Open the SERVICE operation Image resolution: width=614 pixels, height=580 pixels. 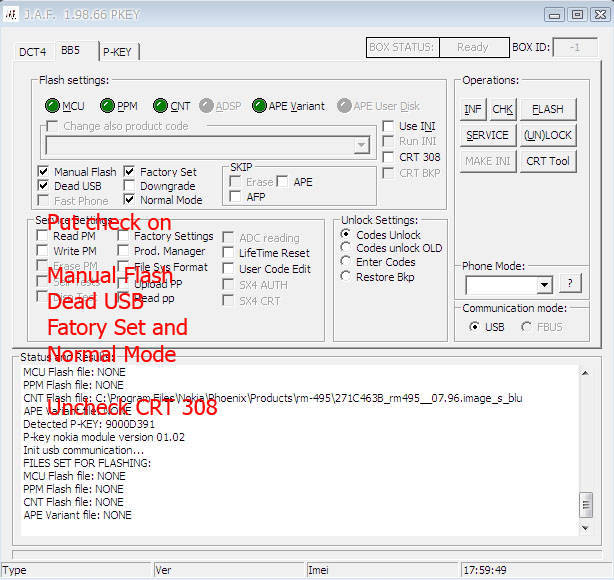point(488,135)
